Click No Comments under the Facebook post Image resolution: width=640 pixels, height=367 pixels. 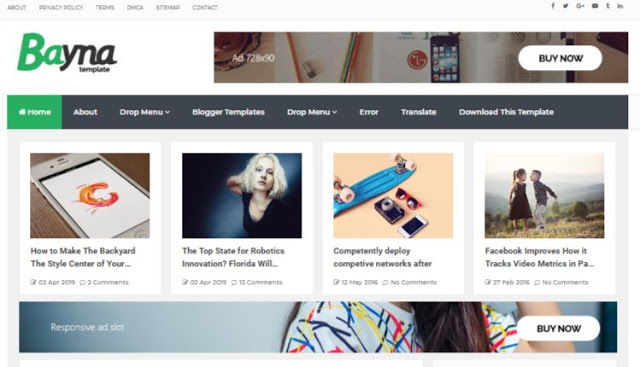click(561, 282)
